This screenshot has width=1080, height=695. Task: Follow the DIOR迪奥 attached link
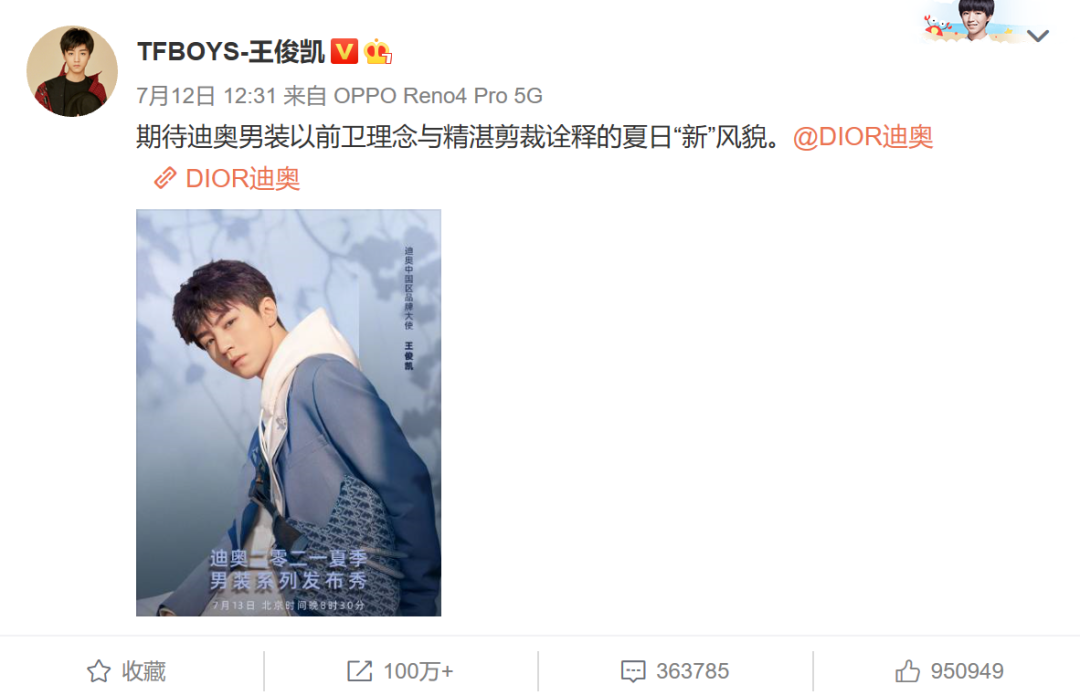242,178
